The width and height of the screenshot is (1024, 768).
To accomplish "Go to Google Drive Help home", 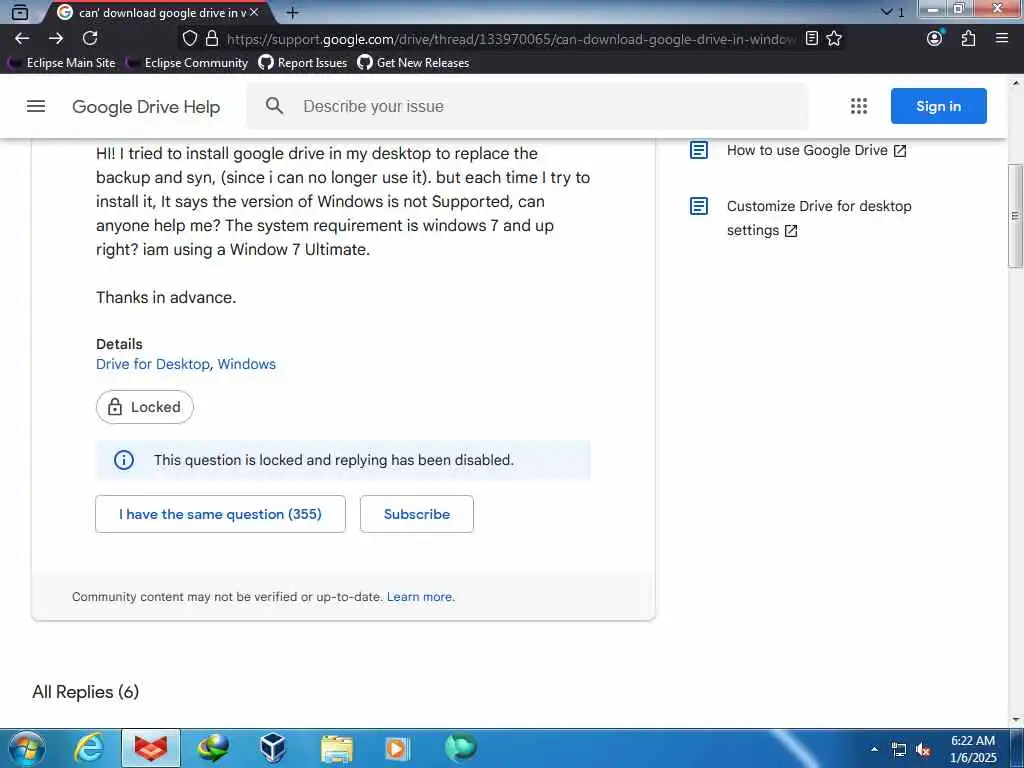I will point(146,107).
